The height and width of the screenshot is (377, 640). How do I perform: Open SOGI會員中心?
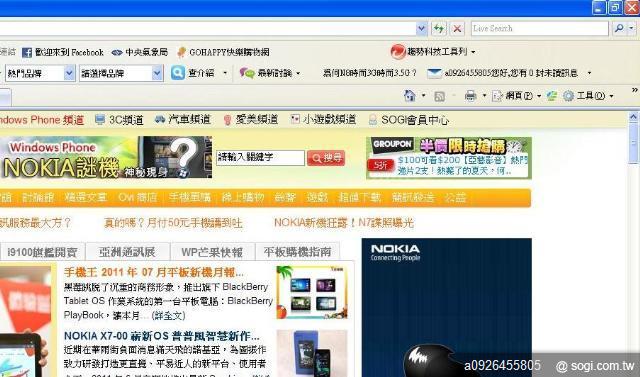409,120
